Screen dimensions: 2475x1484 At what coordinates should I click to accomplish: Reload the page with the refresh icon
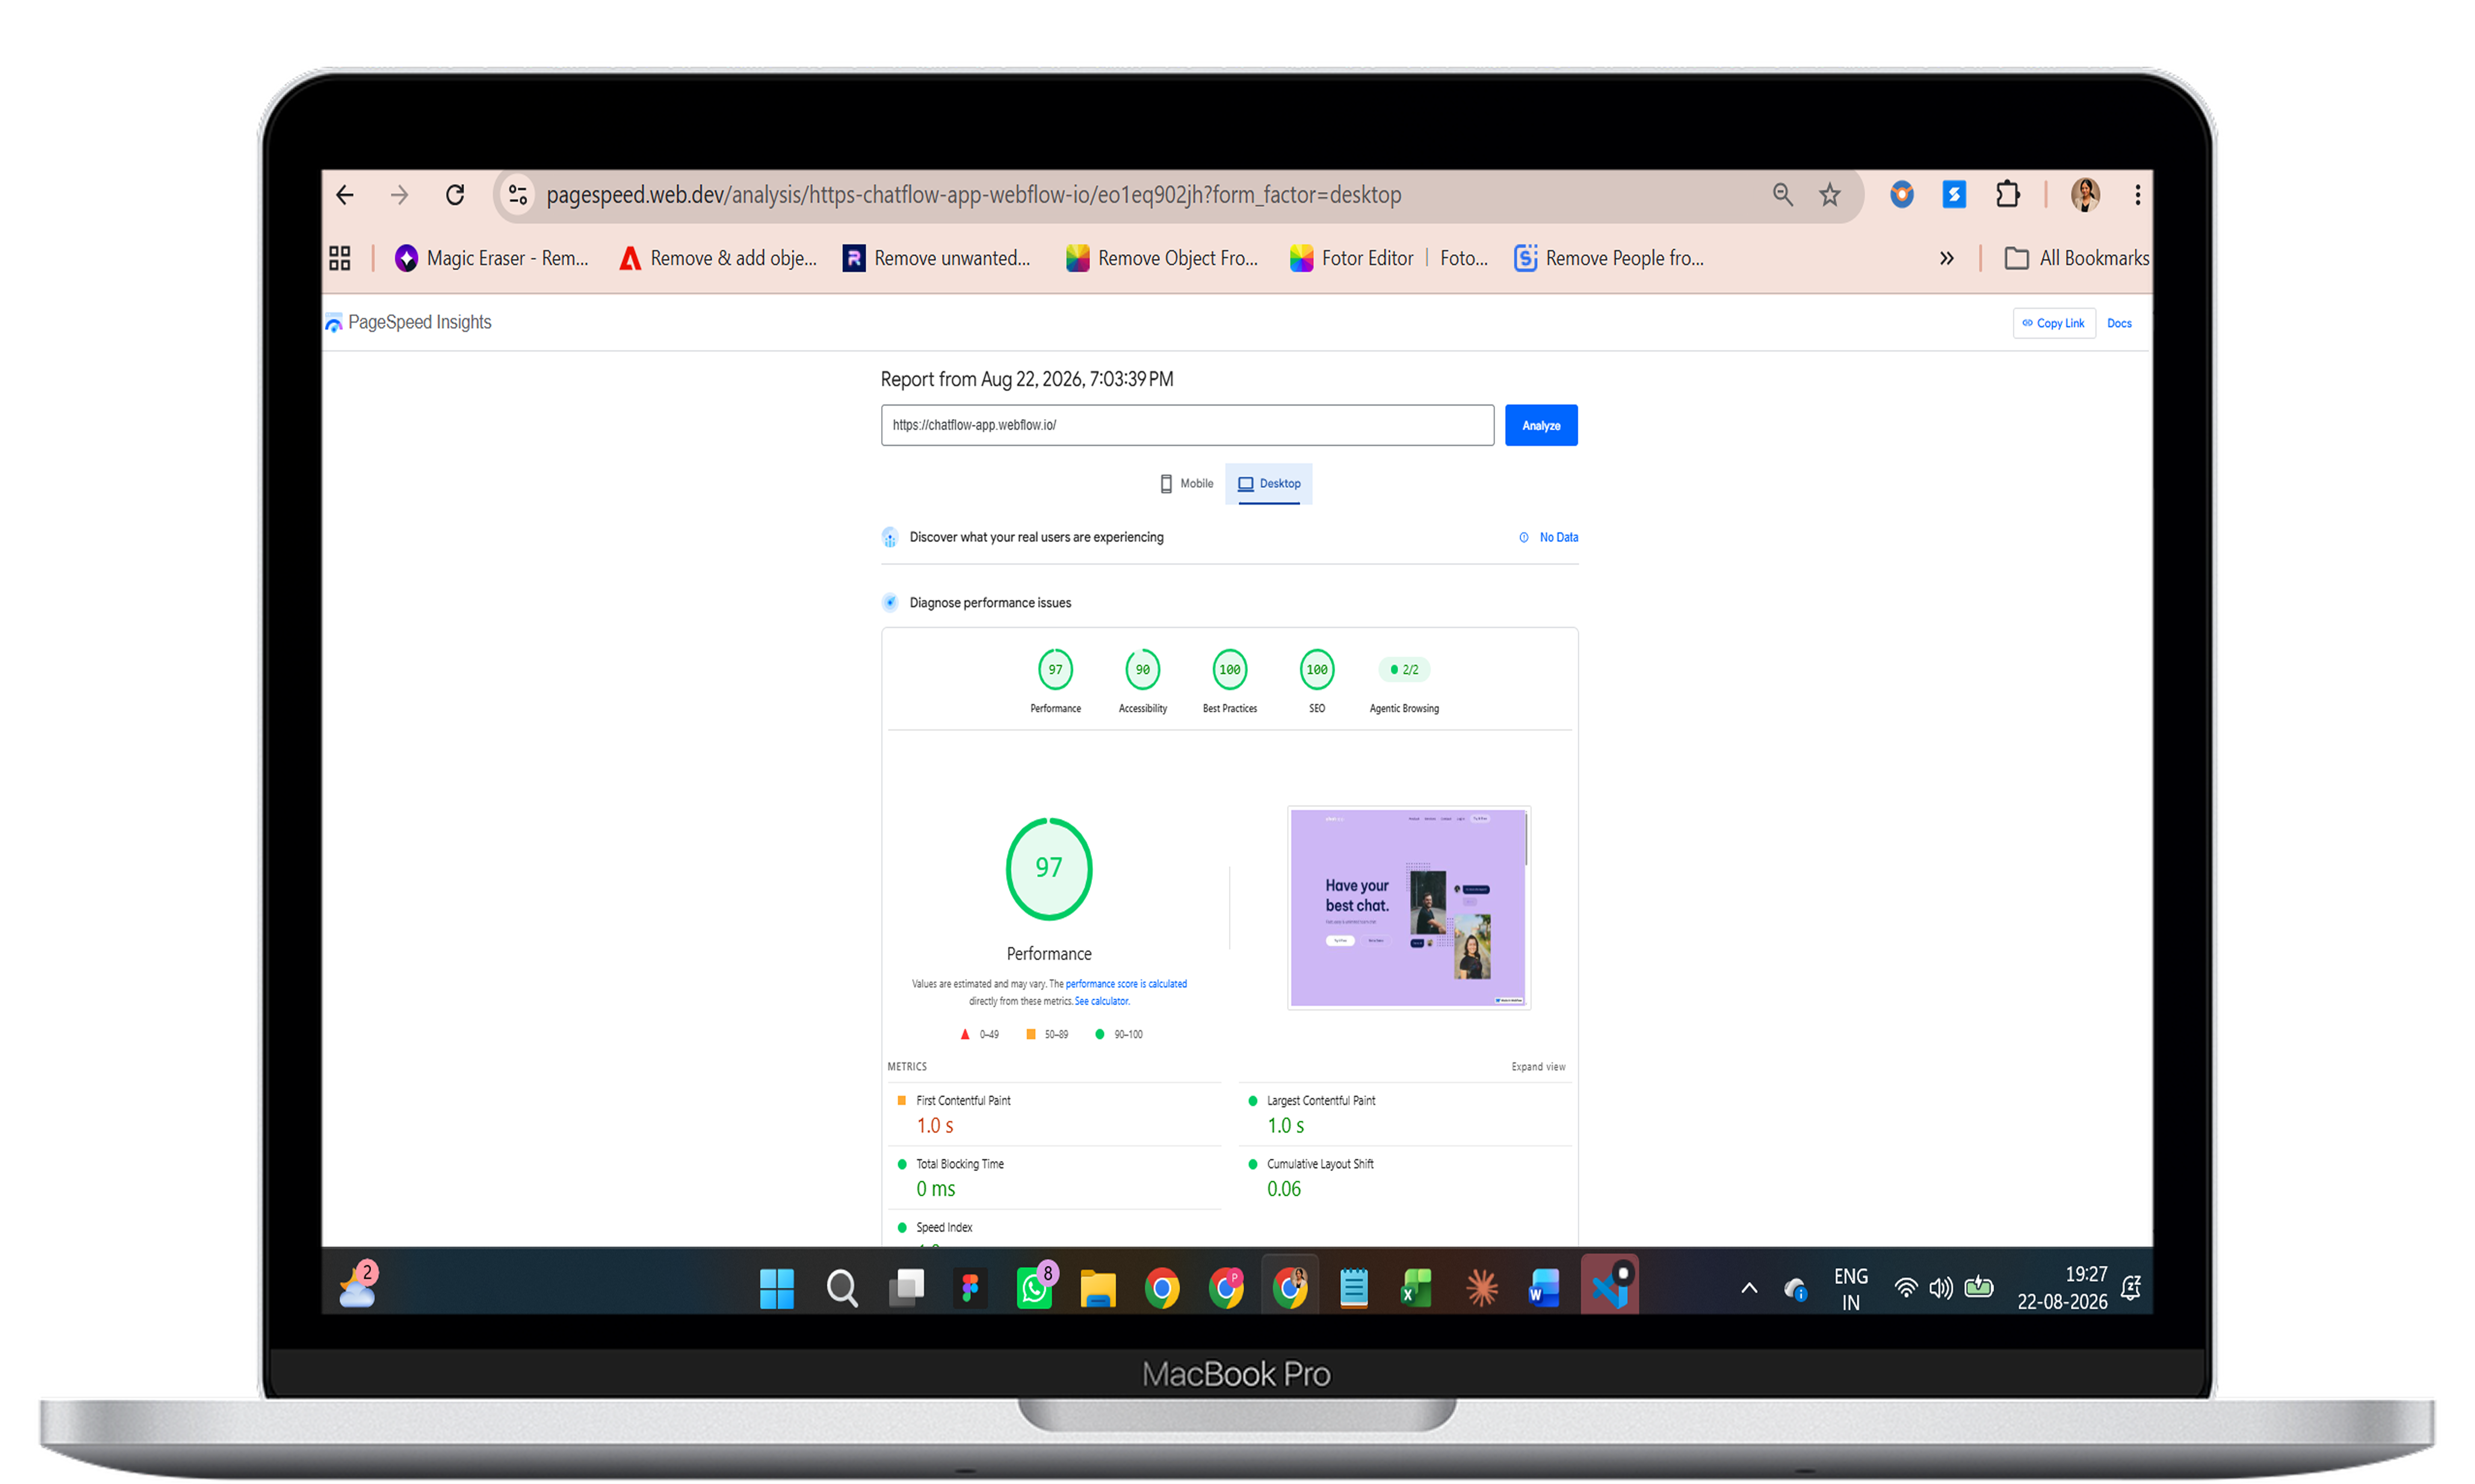pyautogui.click(x=455, y=195)
